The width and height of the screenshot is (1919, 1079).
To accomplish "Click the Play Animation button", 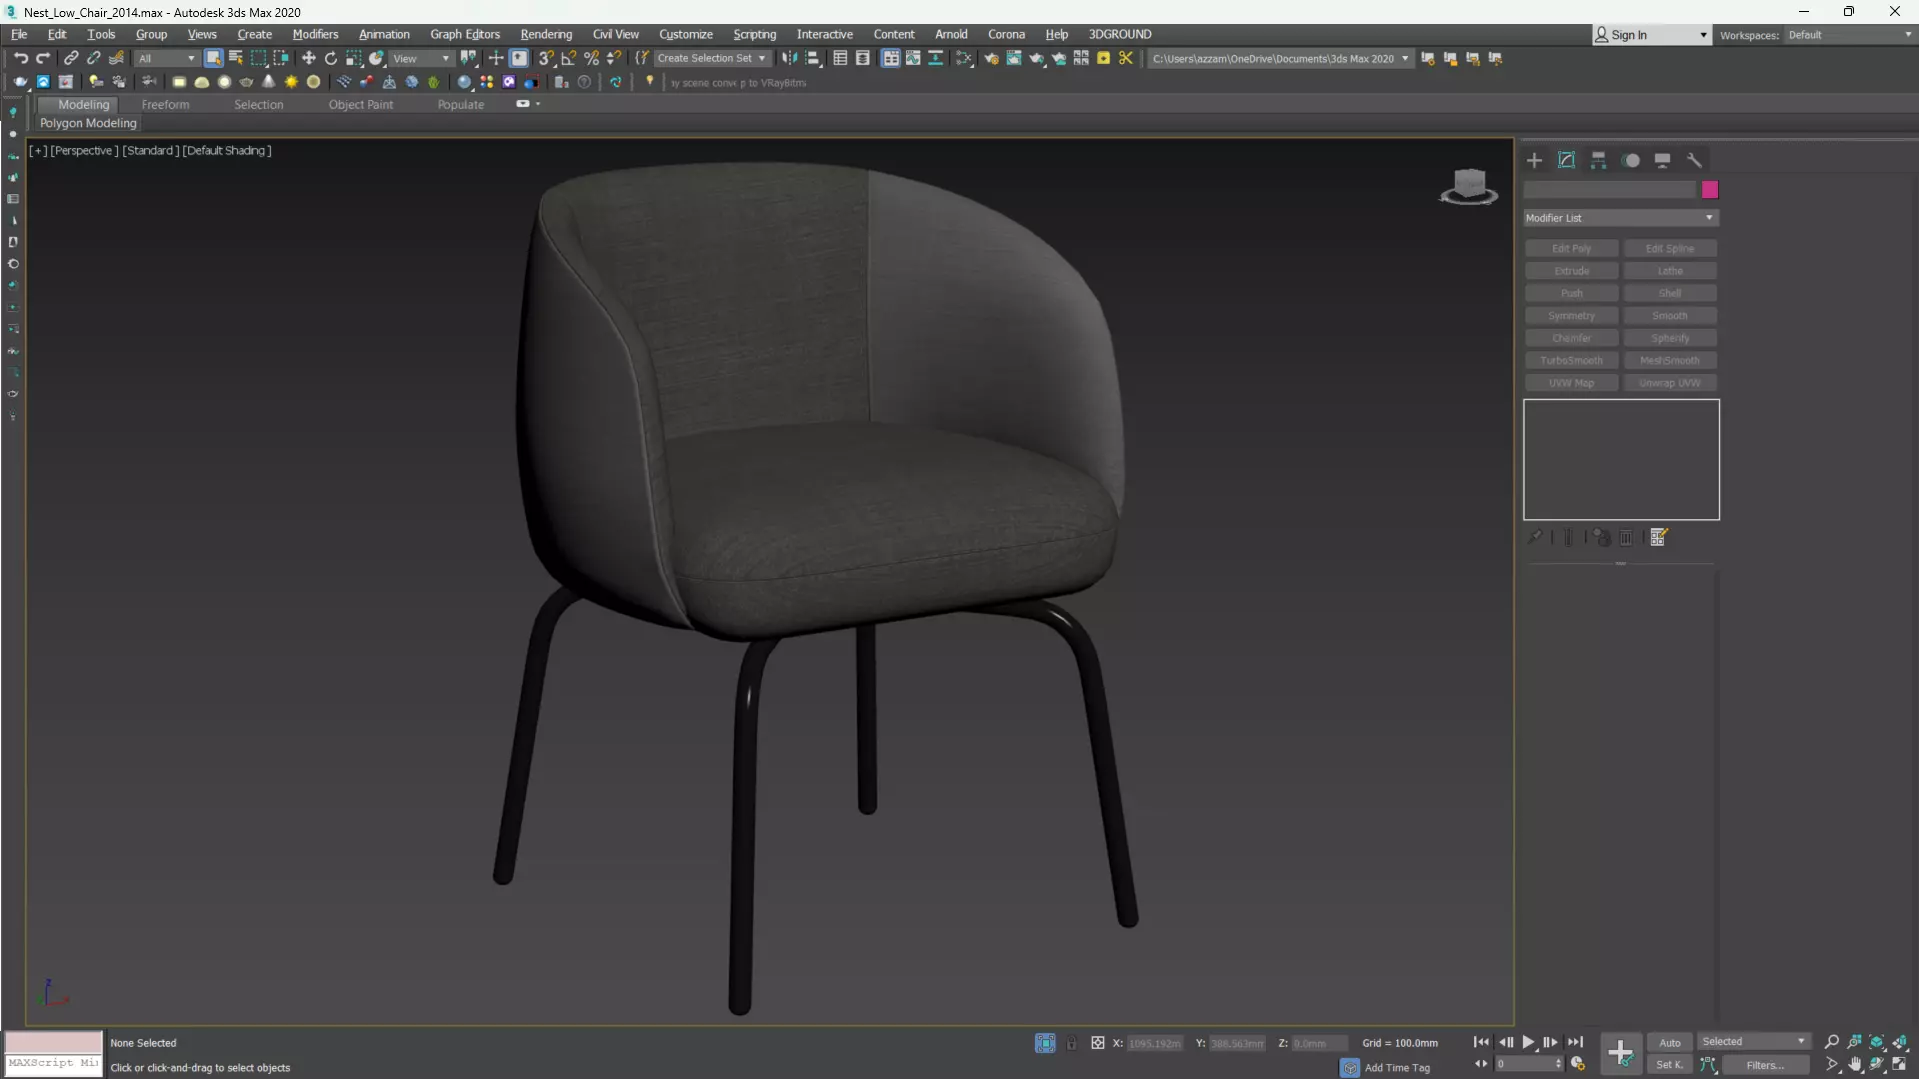I will [1528, 1042].
